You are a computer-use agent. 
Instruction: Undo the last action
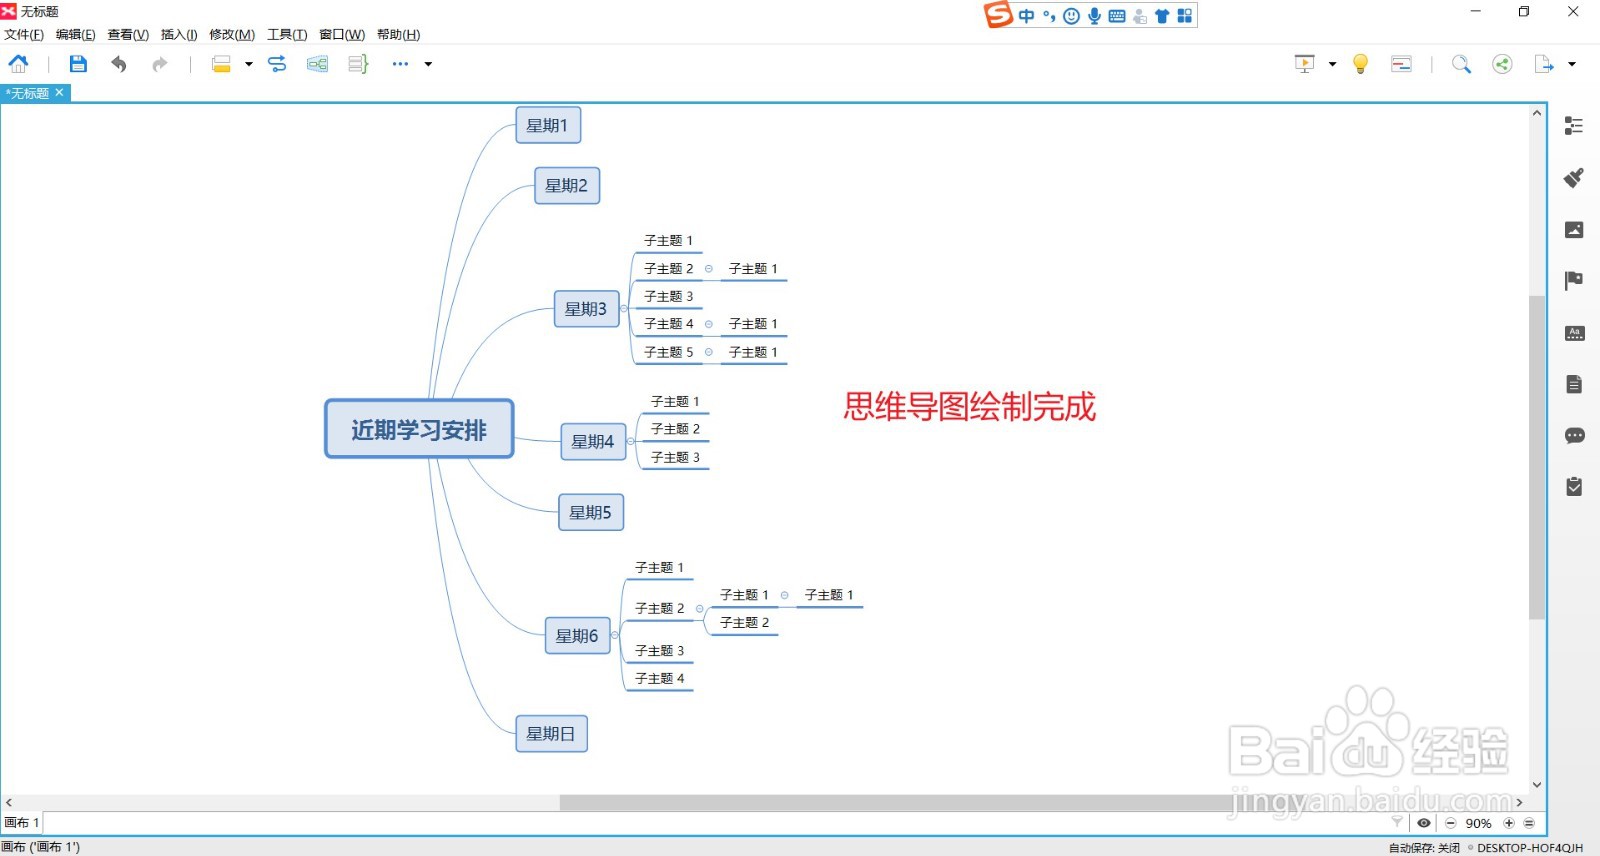tap(119, 64)
